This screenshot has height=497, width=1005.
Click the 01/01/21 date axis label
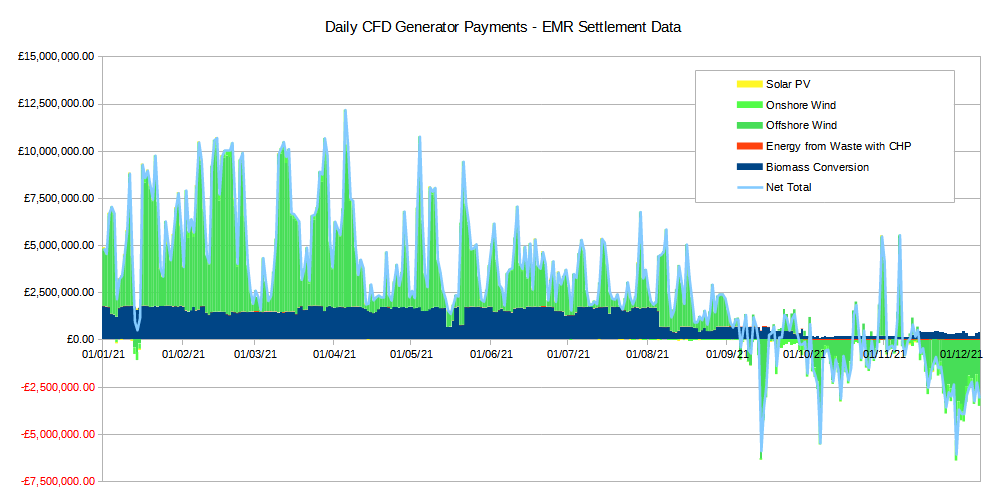click(x=103, y=354)
